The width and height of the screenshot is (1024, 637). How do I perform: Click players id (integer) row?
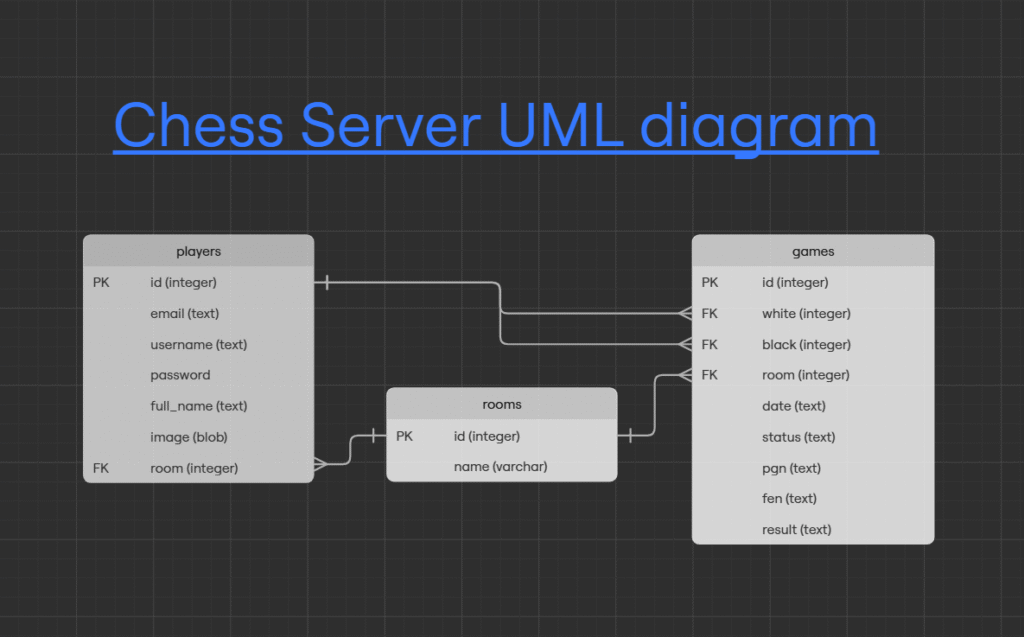click(199, 282)
